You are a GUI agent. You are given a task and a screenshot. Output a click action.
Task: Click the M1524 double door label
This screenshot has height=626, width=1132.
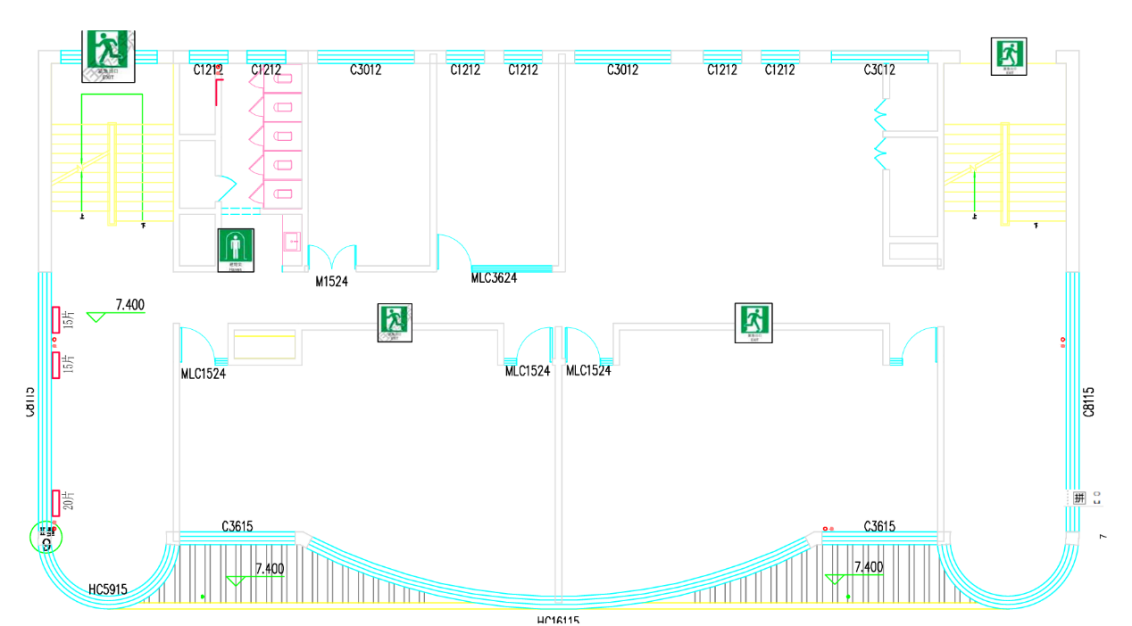tap(332, 282)
